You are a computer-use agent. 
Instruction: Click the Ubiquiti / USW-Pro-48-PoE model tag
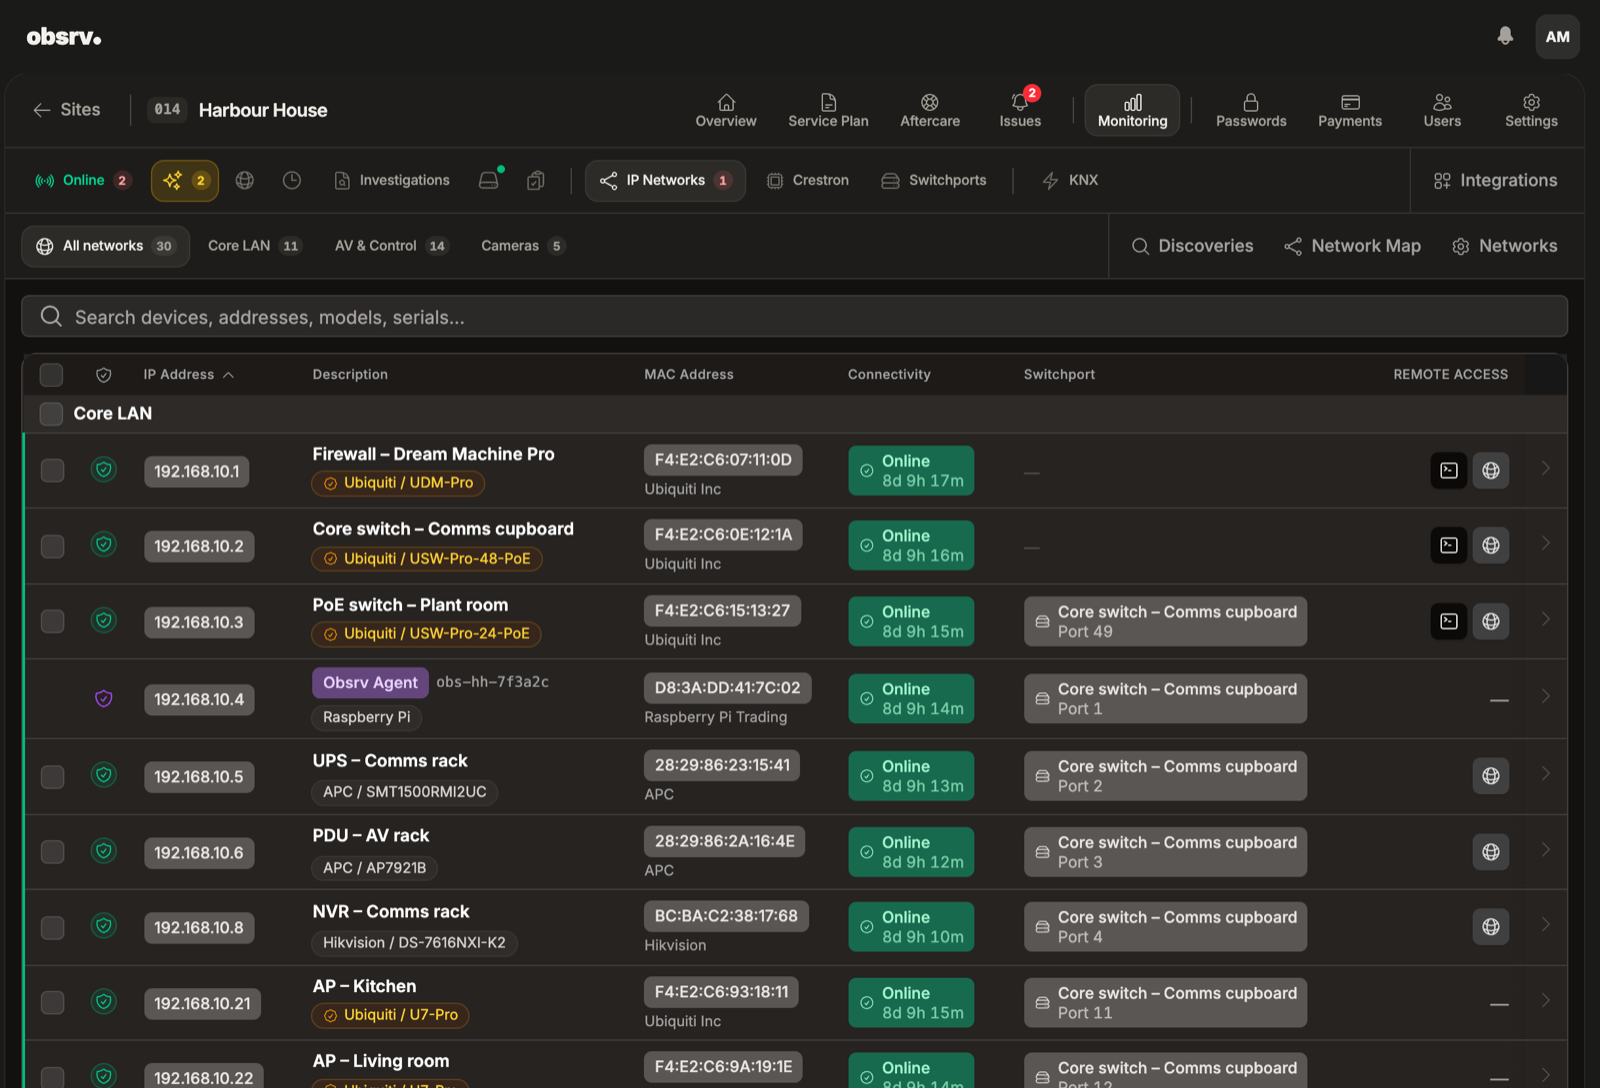[x=427, y=559]
